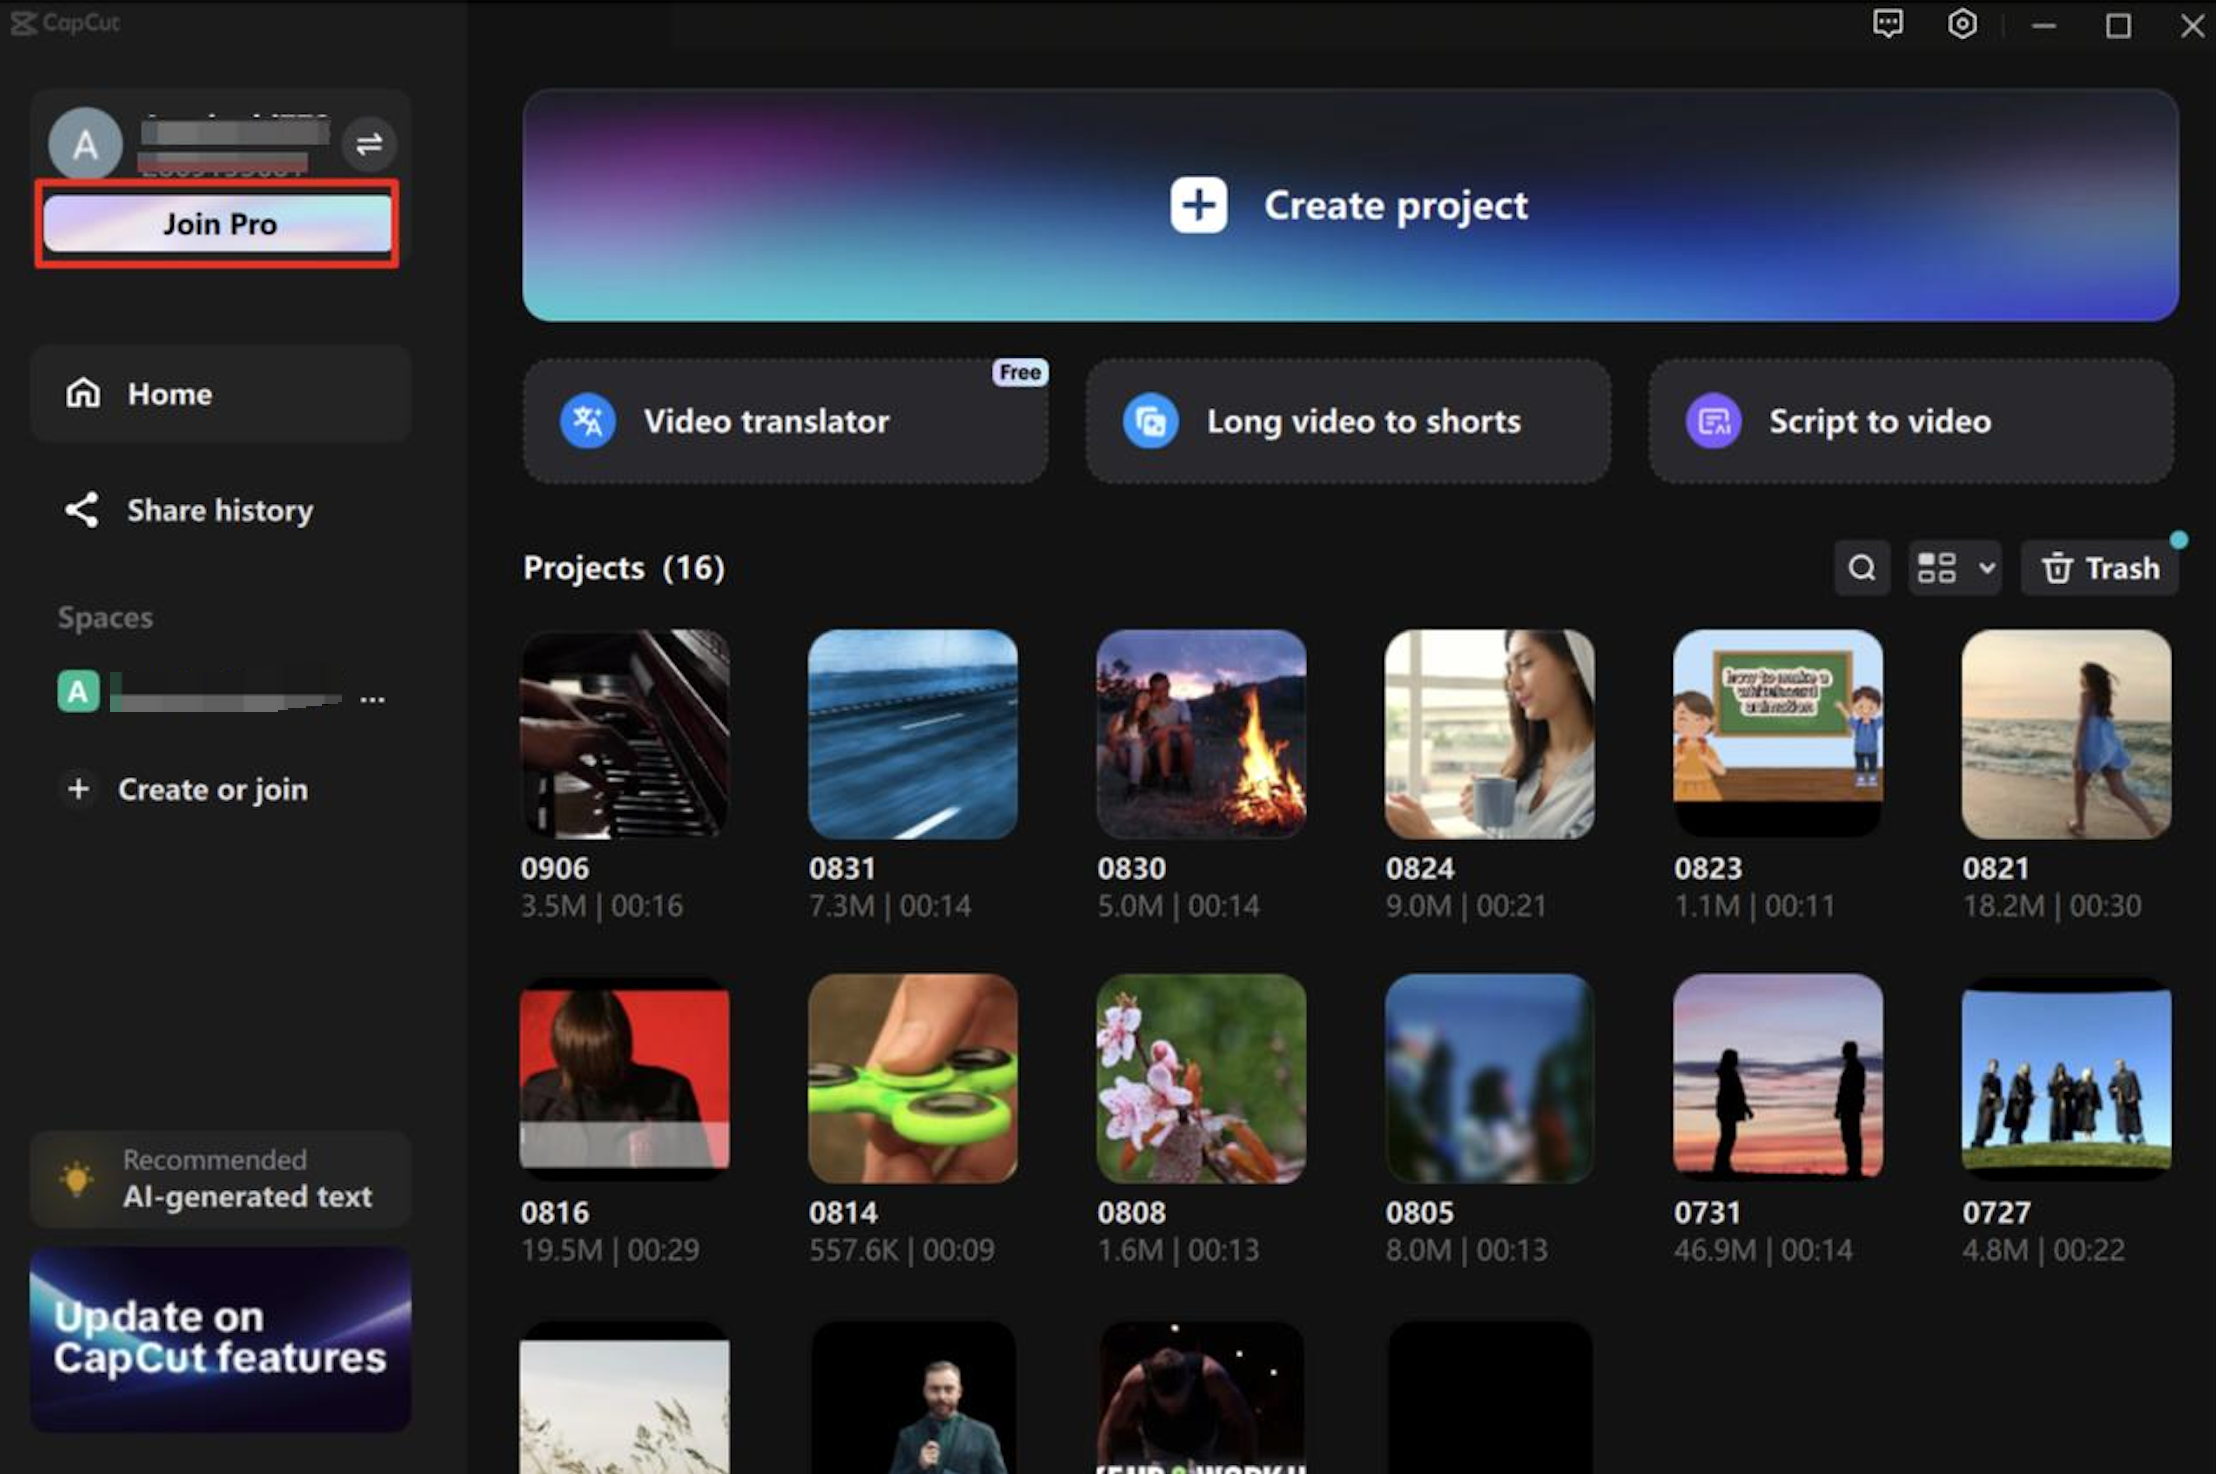The height and width of the screenshot is (1474, 2216).
Task: Open the Trash for deleted projects
Action: coord(2099,568)
